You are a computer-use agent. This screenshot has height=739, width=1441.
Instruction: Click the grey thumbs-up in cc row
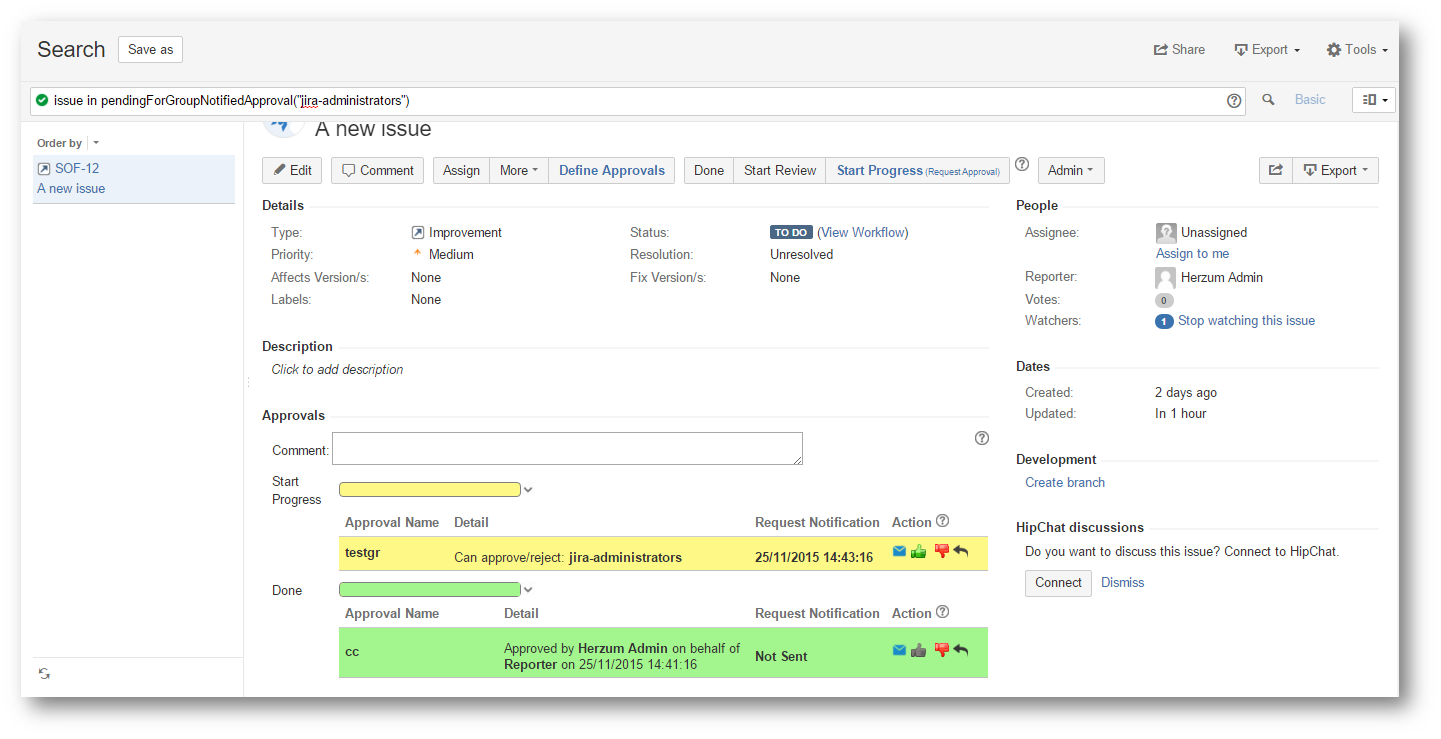click(918, 650)
